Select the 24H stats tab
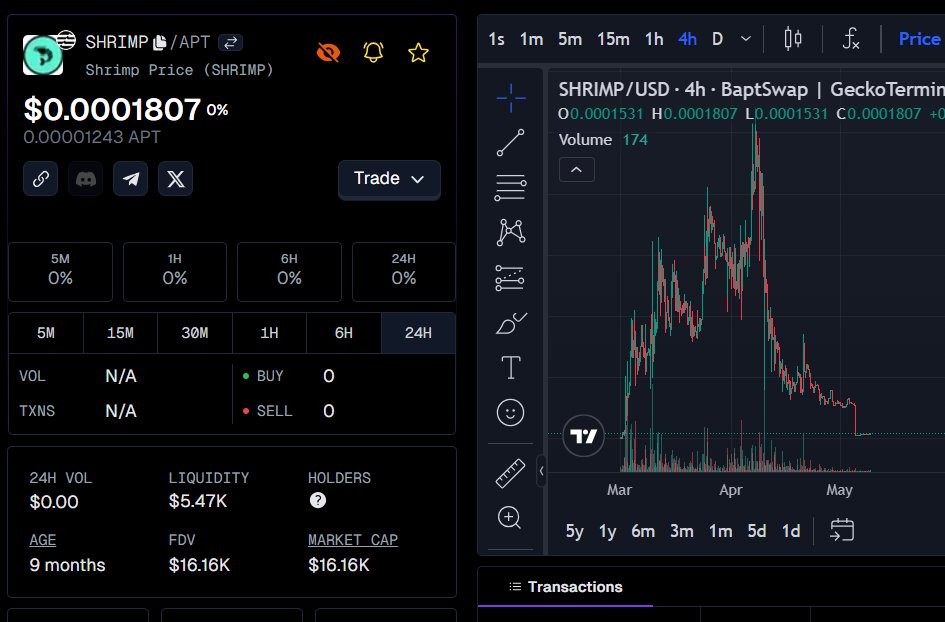The width and height of the screenshot is (945, 622). pyautogui.click(x=418, y=333)
